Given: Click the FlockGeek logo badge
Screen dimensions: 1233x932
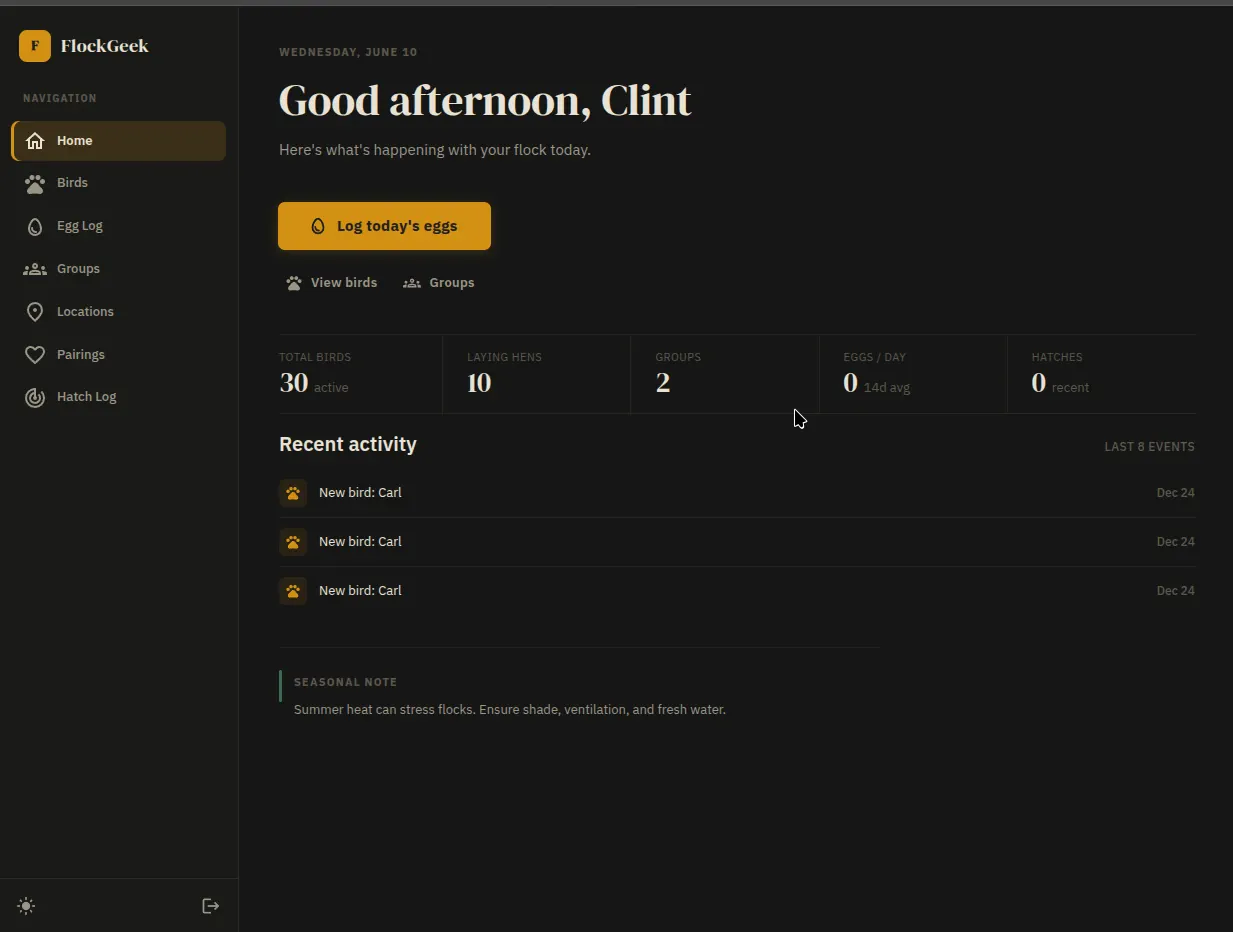Looking at the screenshot, I should pyautogui.click(x=35, y=46).
